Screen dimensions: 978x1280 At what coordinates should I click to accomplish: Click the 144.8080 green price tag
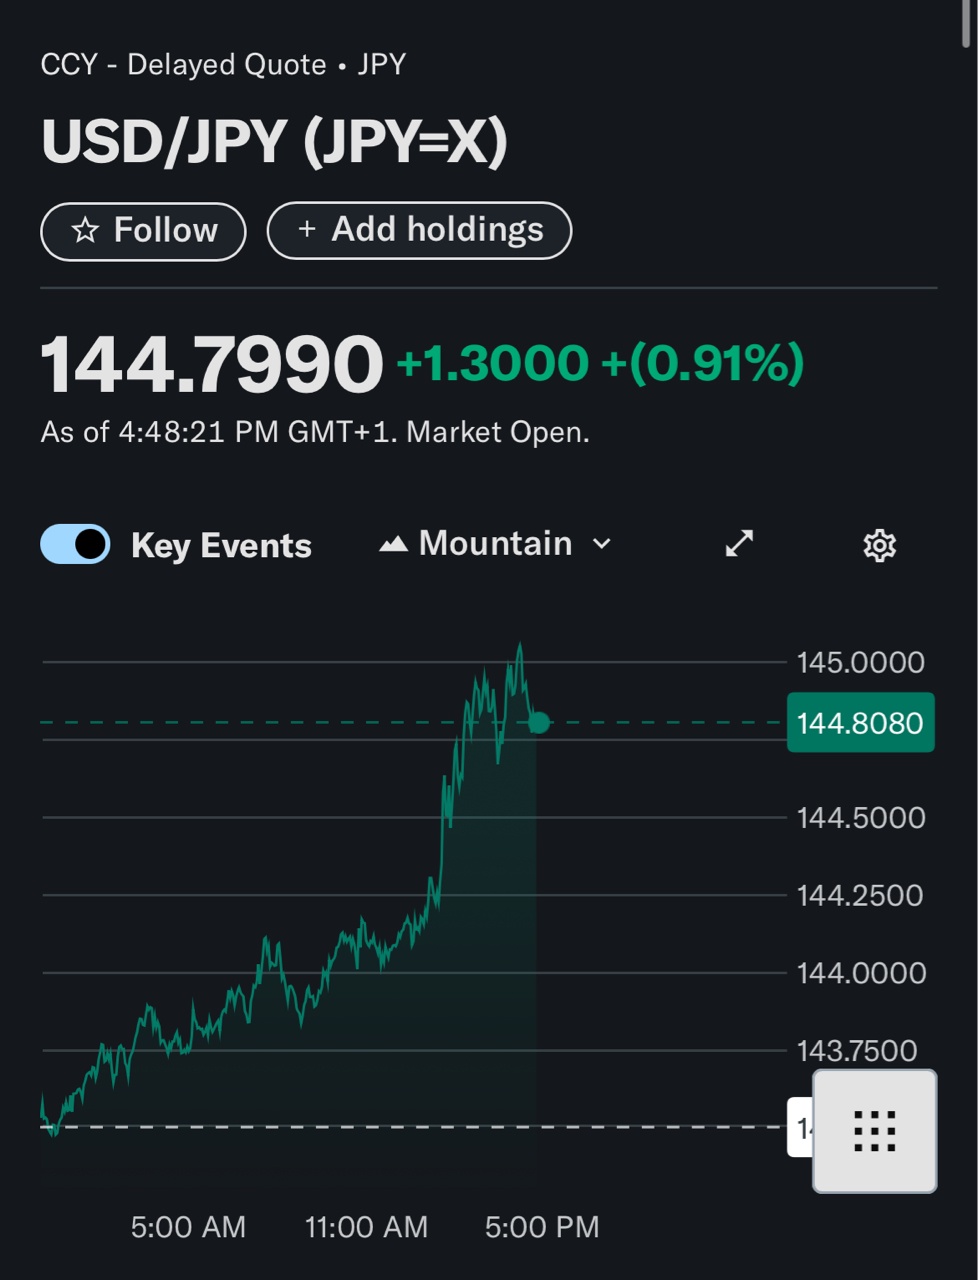coord(860,722)
